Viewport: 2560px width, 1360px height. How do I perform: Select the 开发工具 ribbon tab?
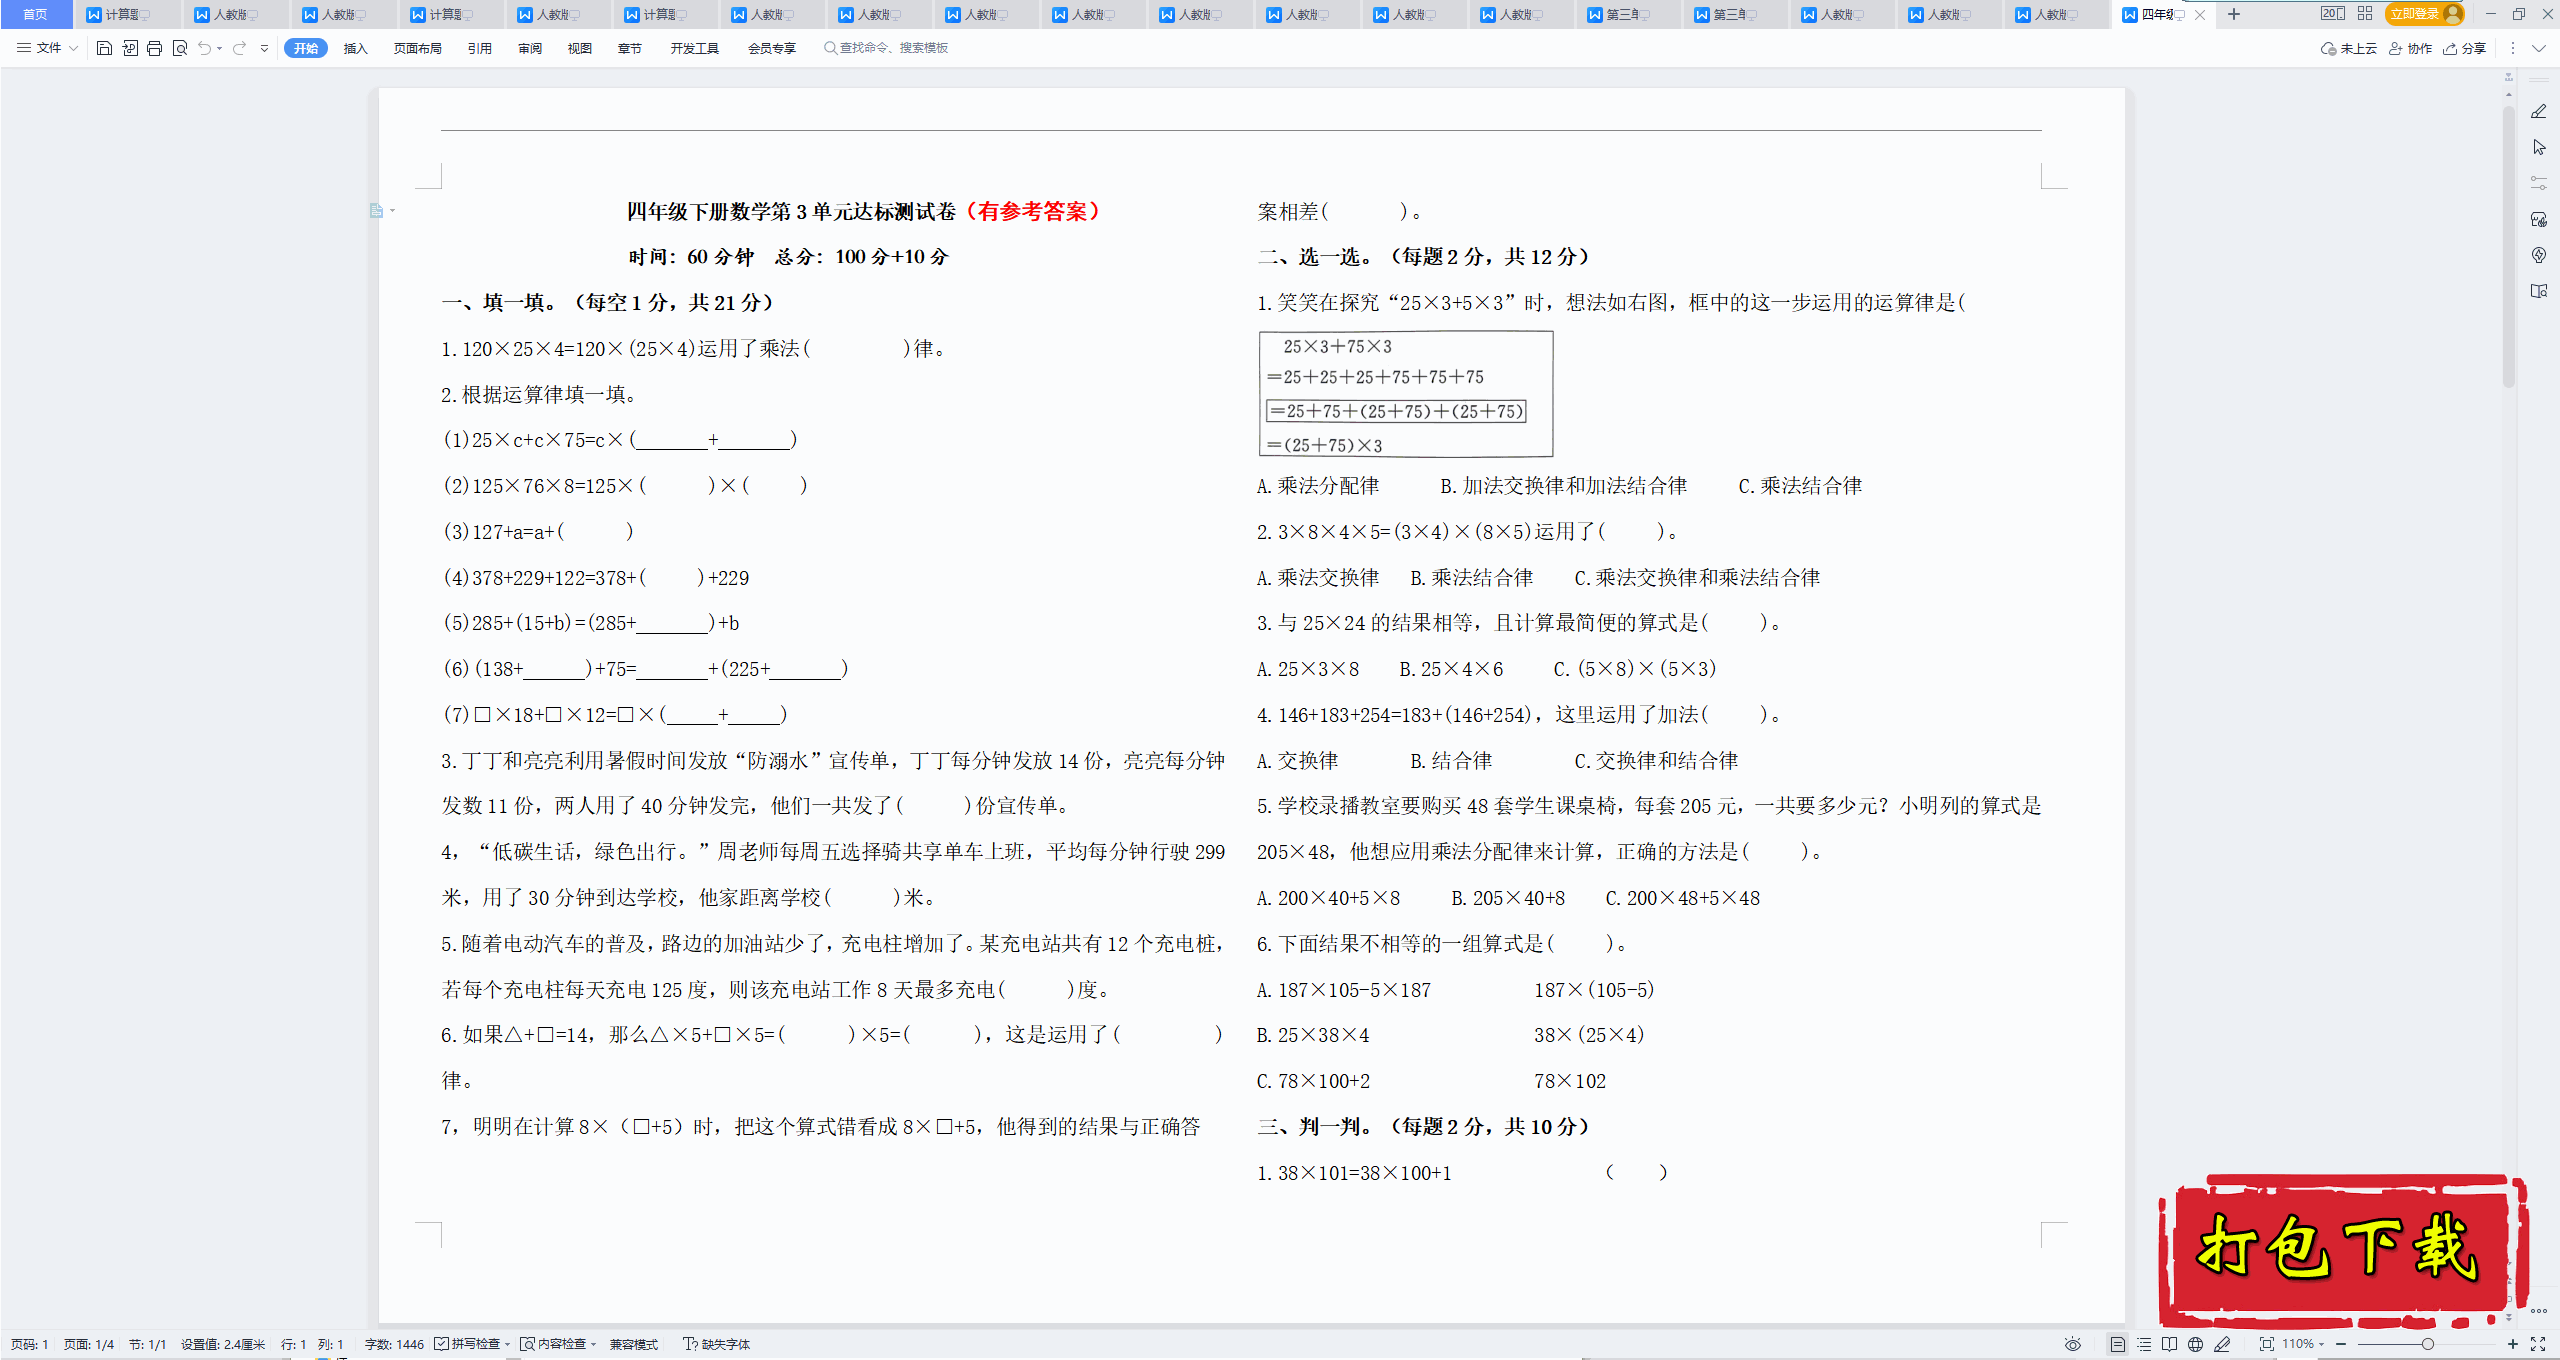pos(695,48)
